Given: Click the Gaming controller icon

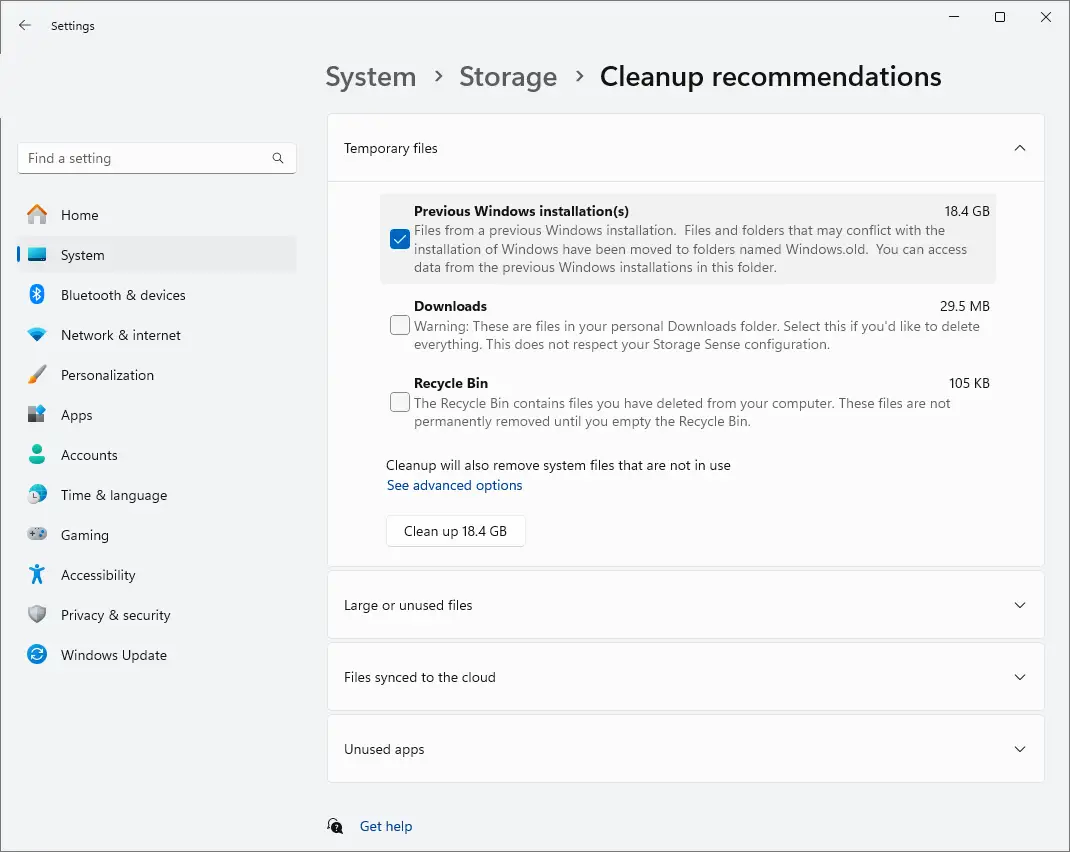Looking at the screenshot, I should 37,534.
